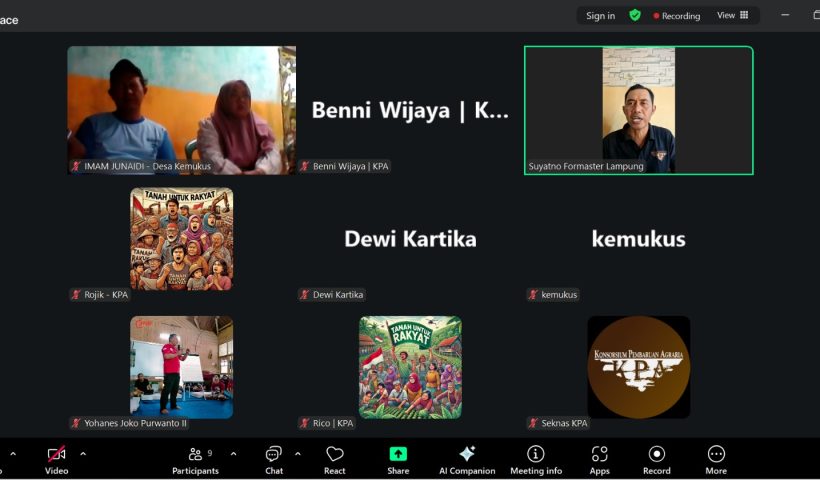The width and height of the screenshot is (820, 480).
Task: Open the More options menu
Action: pos(716,459)
